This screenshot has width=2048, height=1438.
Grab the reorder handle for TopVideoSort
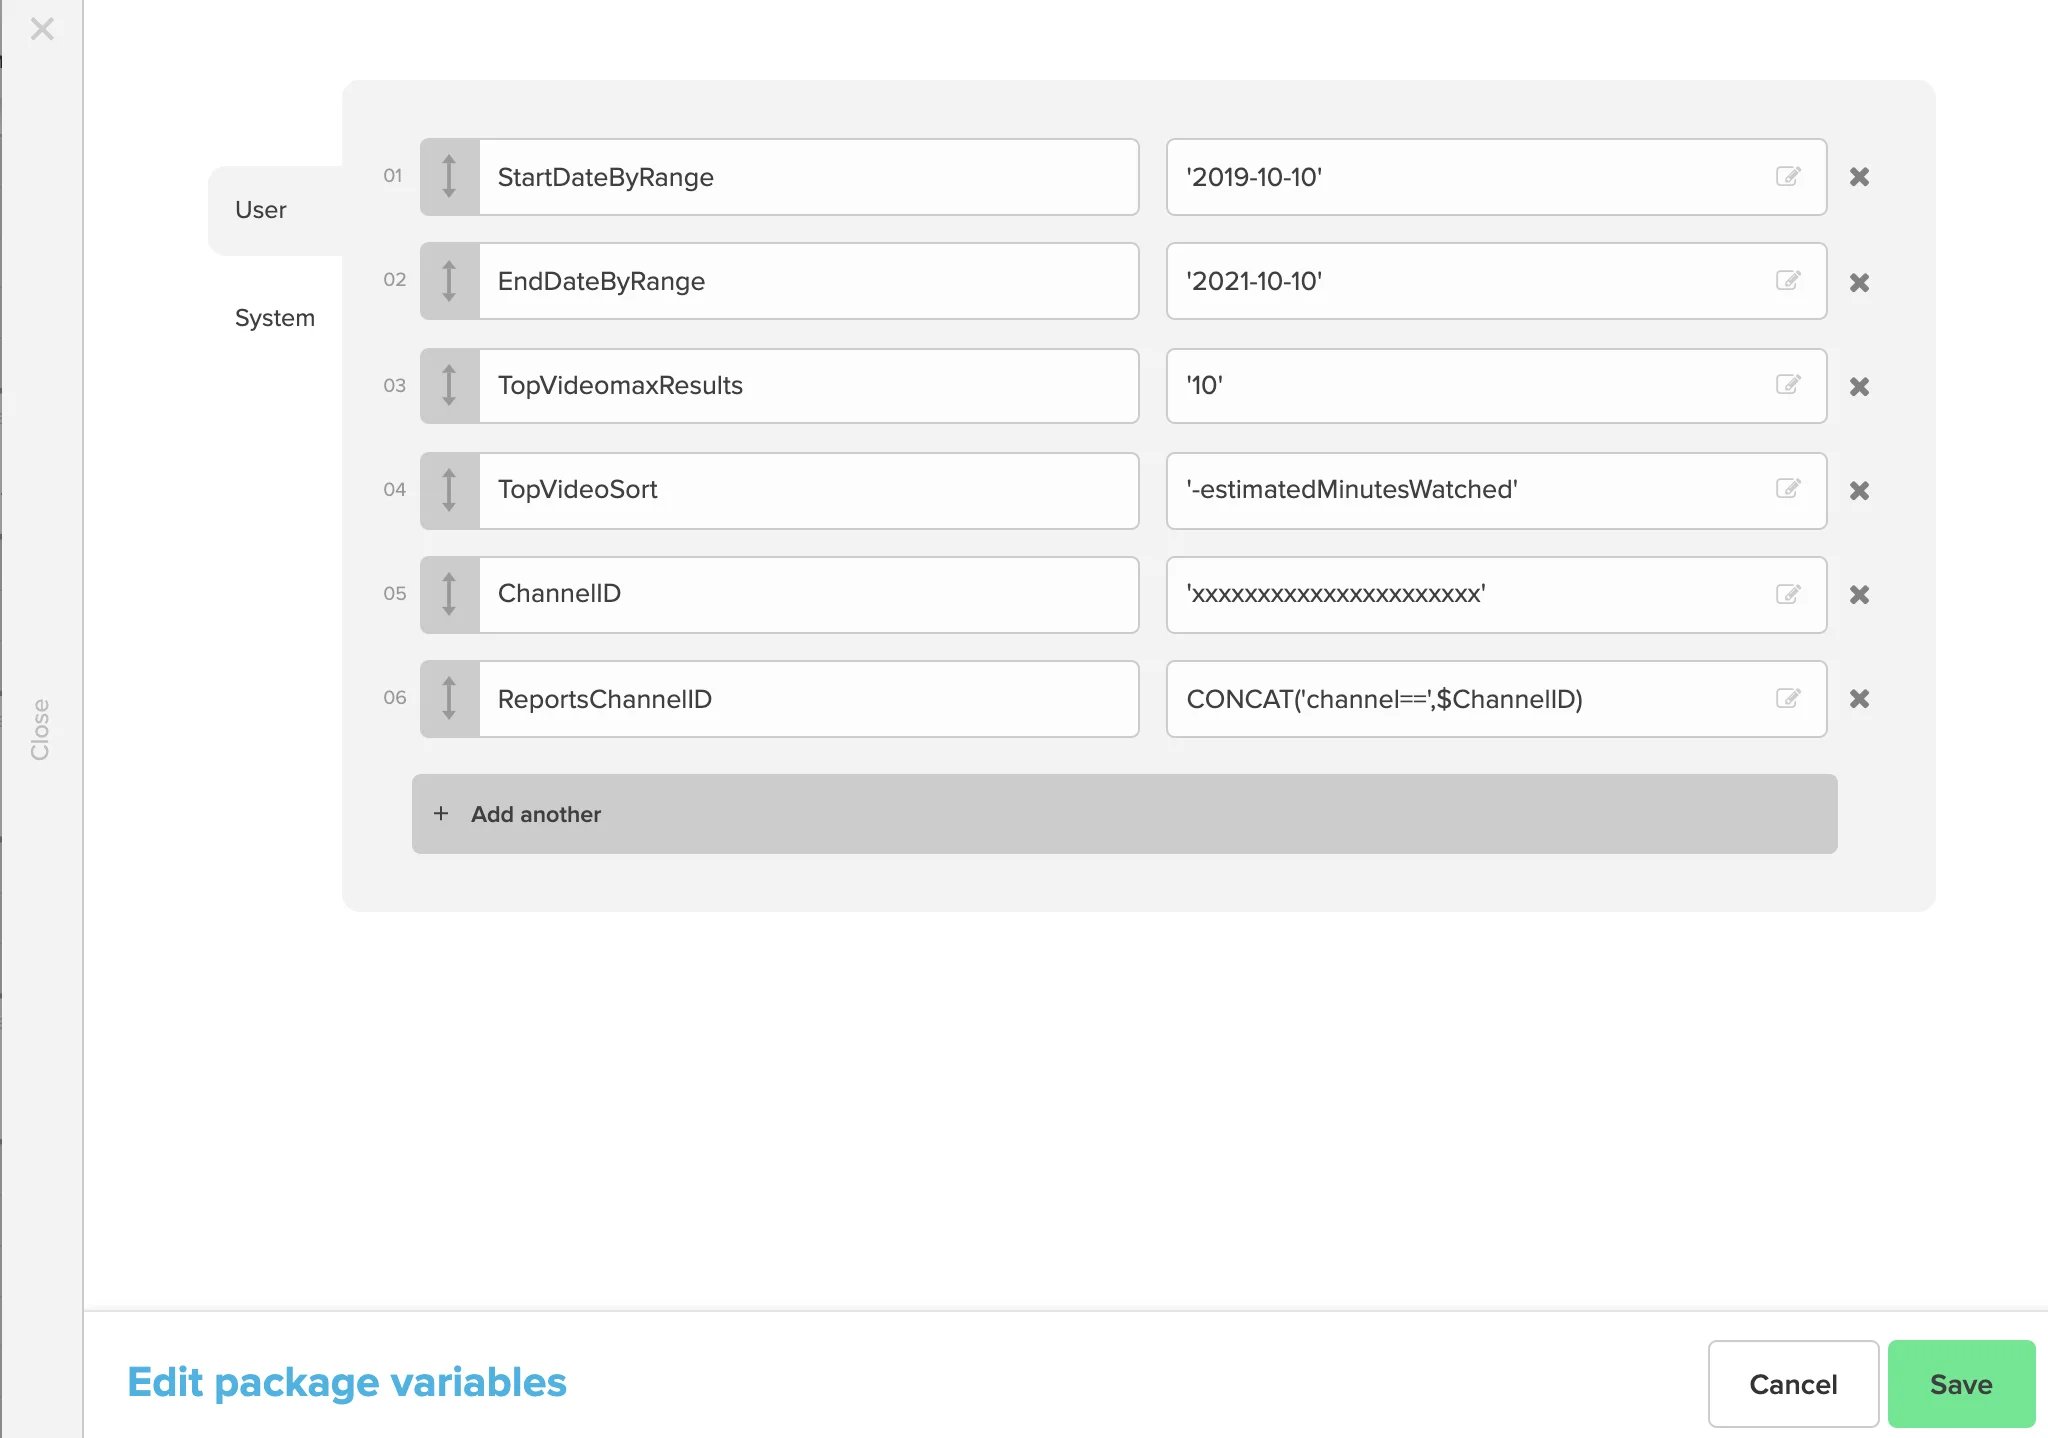(x=449, y=490)
